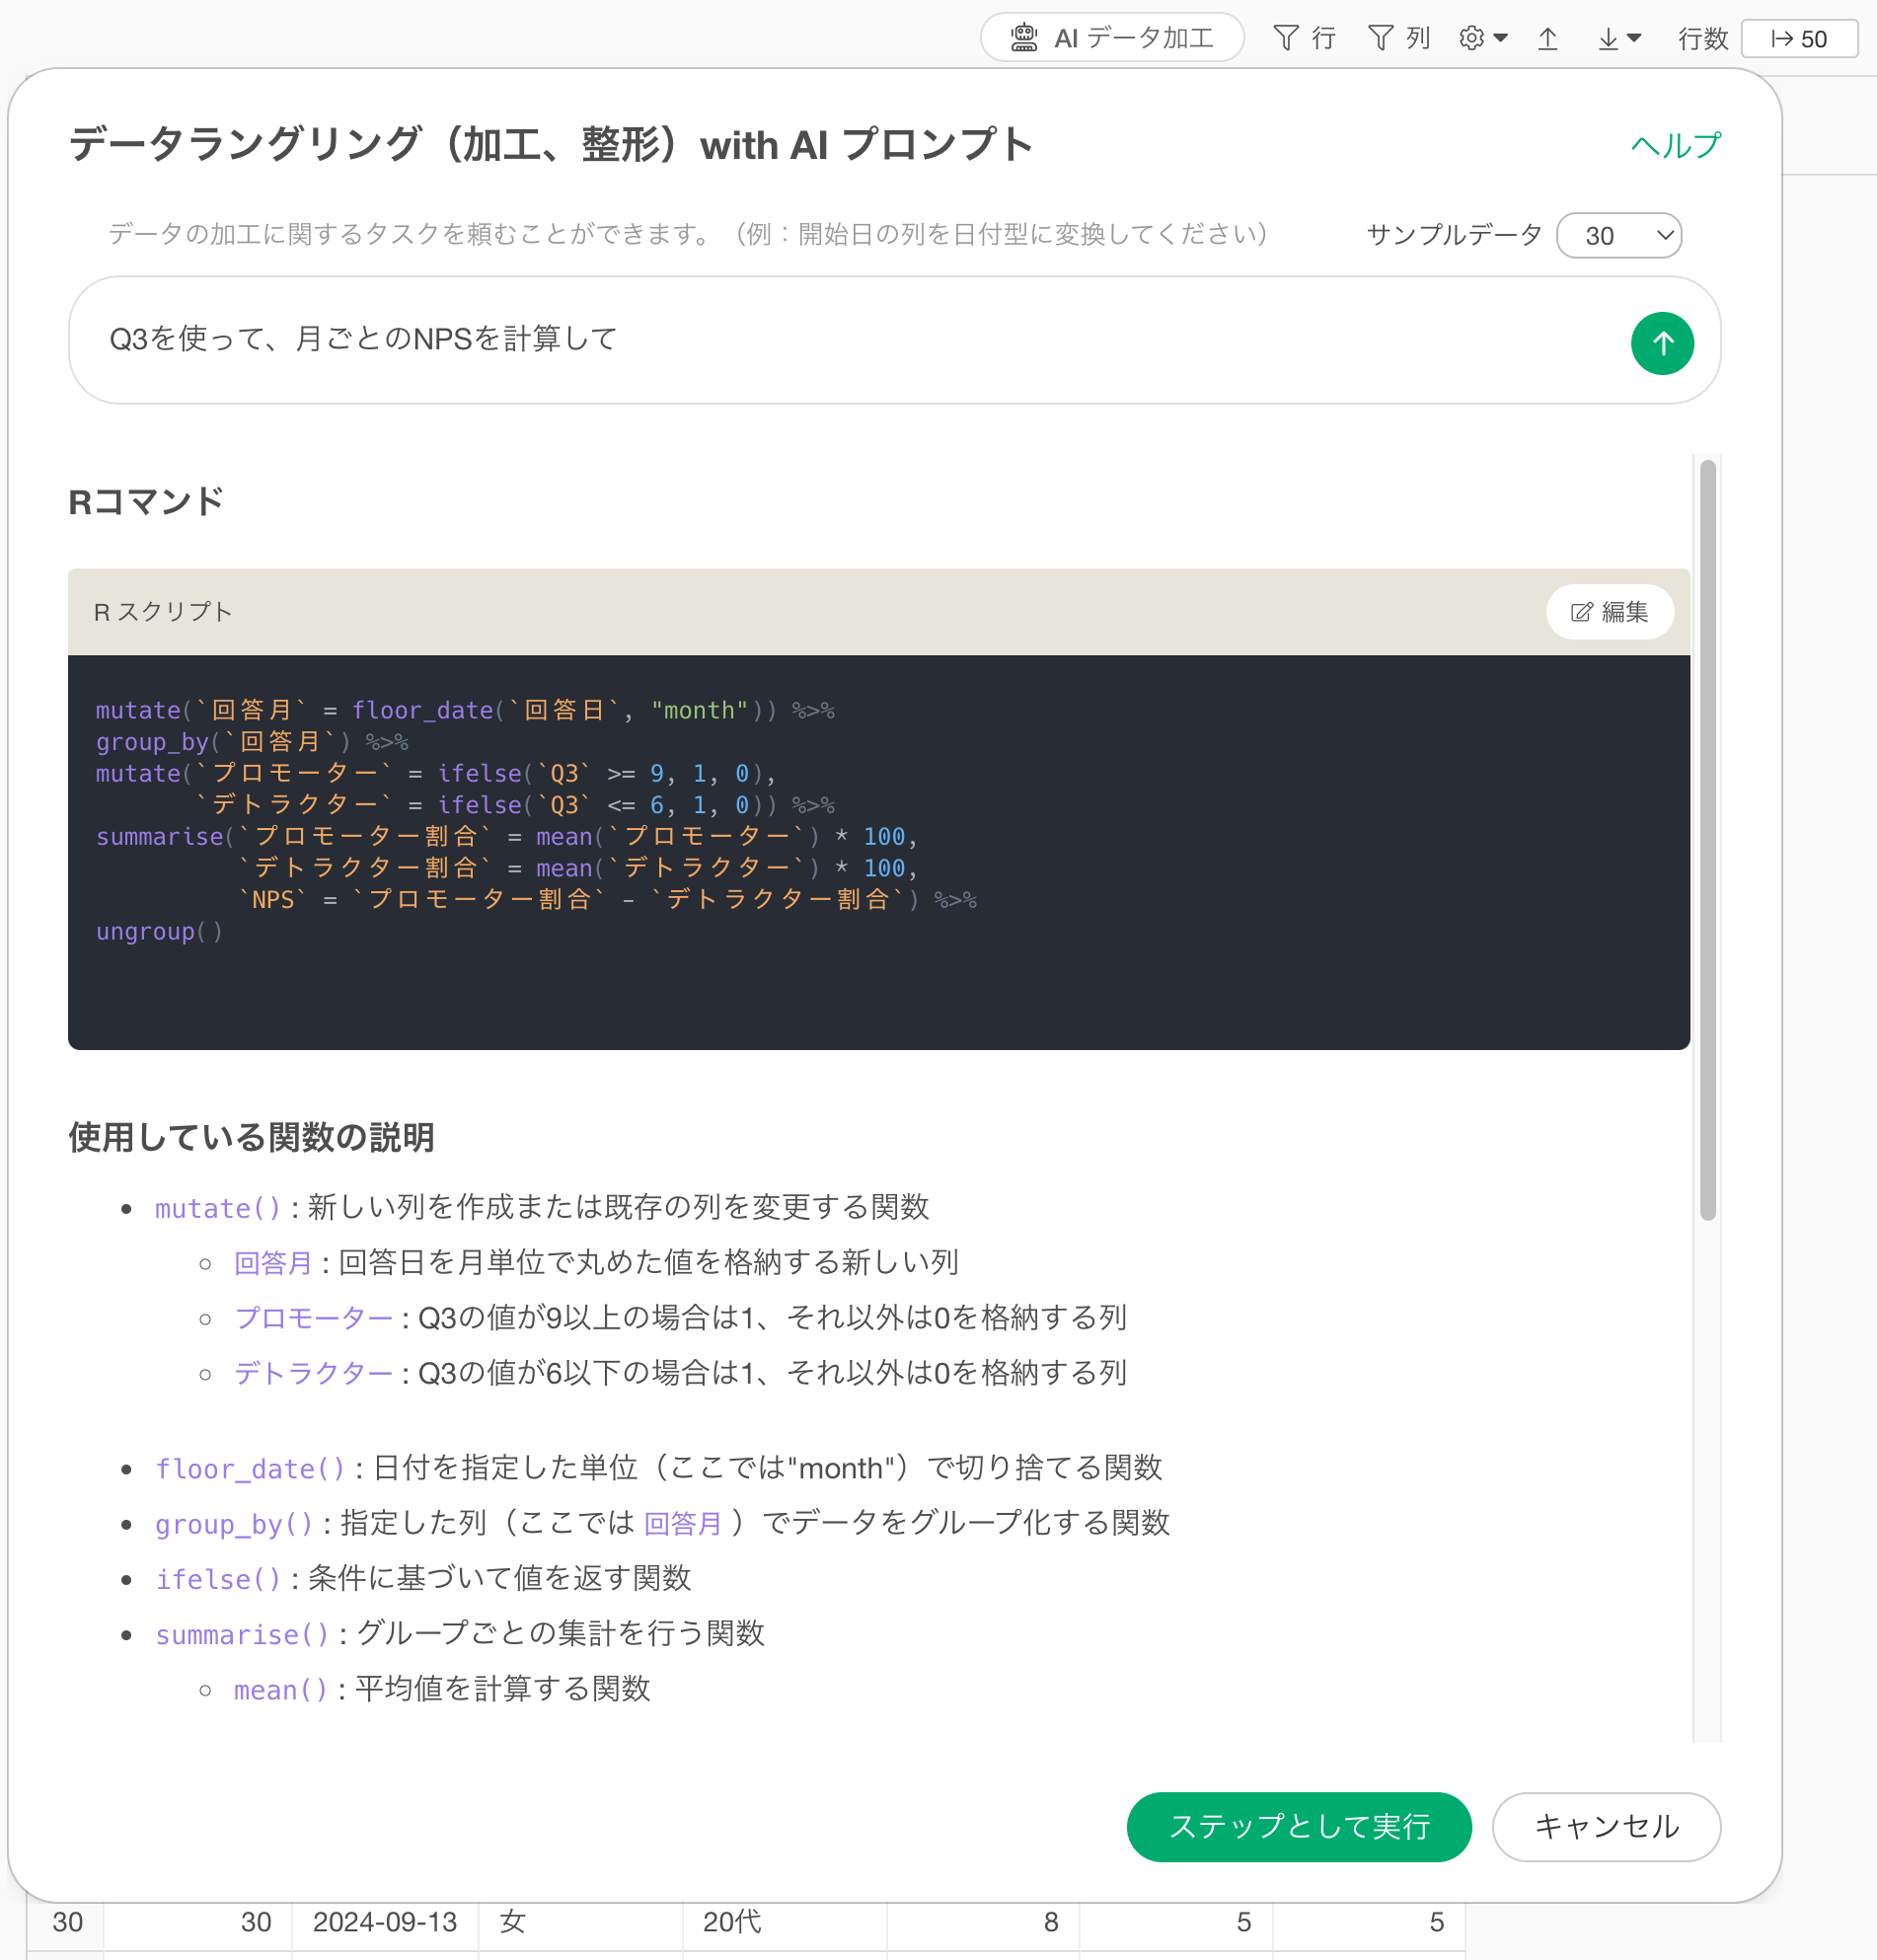This screenshot has height=1960, width=1877.
Task: Click the dialog's vertical scrollbar thumb
Action: tap(1707, 840)
